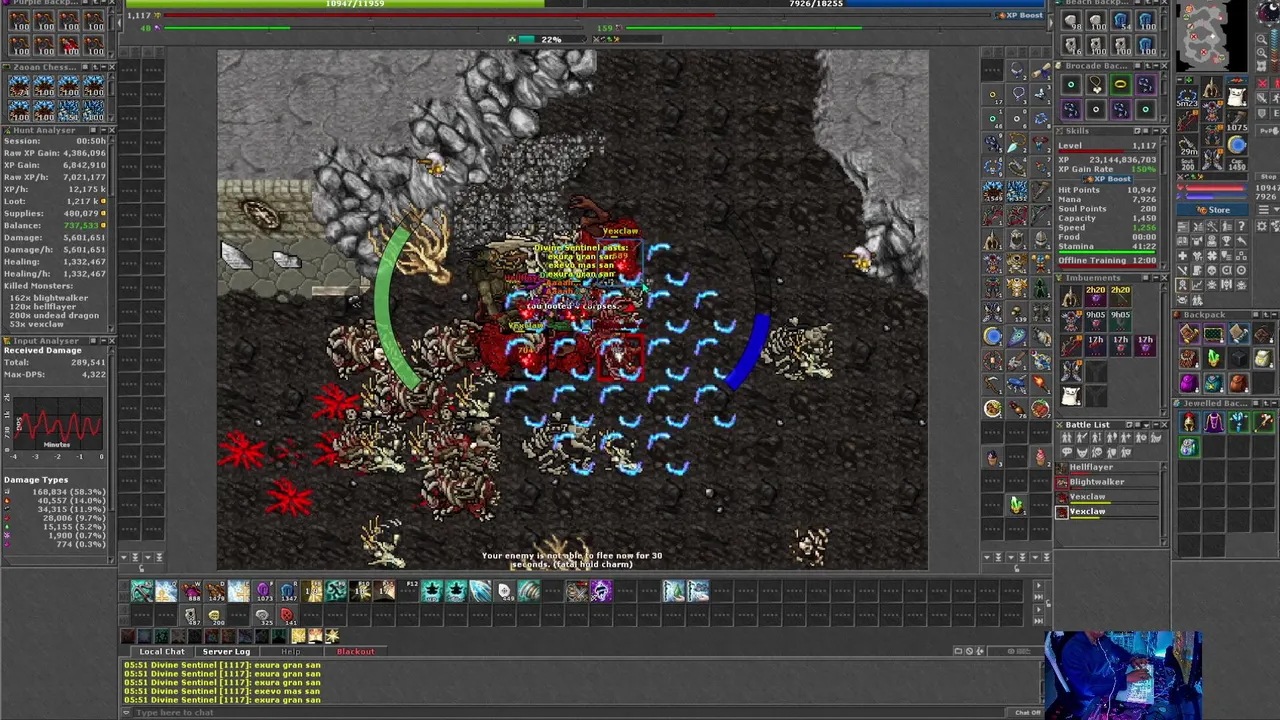Use second-row hotkey item showing 487

click(x=191, y=615)
